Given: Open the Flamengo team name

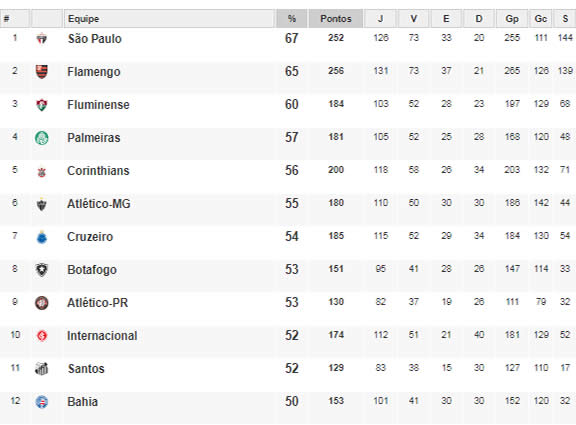Looking at the screenshot, I should (x=94, y=72).
